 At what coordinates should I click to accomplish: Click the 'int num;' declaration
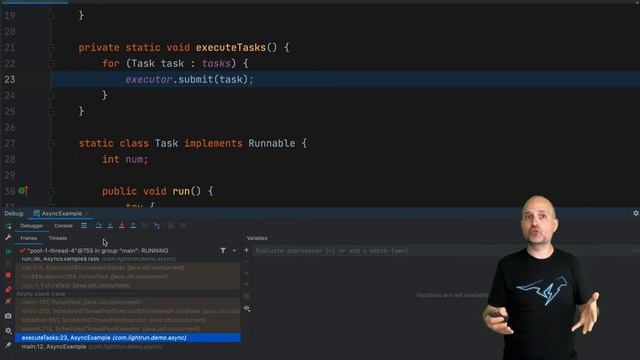tap(125, 159)
